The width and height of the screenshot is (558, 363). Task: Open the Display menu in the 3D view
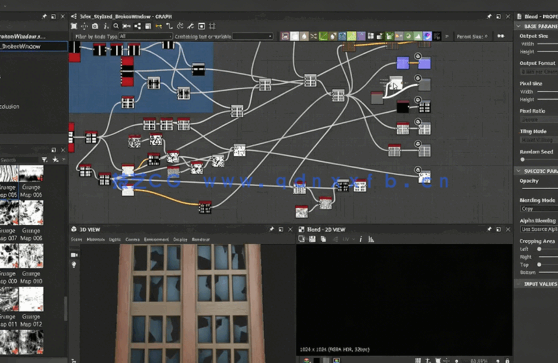pyautogui.click(x=180, y=239)
